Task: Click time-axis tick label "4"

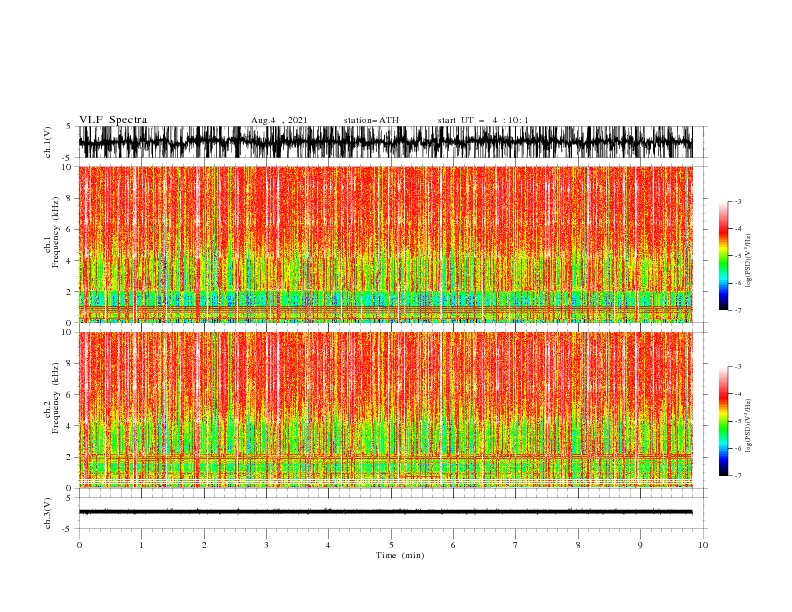Action: pyautogui.click(x=328, y=545)
